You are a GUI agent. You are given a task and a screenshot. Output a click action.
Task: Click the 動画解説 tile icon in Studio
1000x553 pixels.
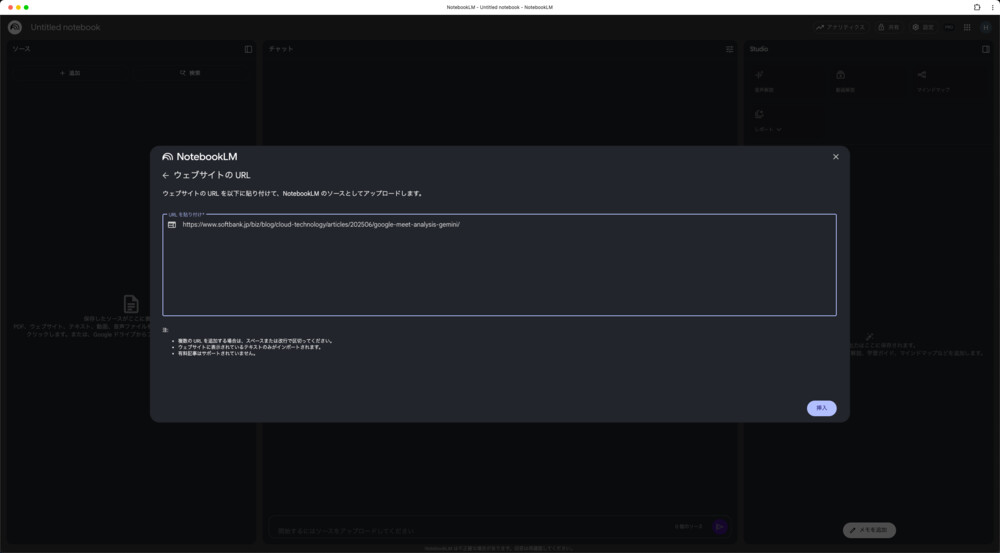pos(841,75)
